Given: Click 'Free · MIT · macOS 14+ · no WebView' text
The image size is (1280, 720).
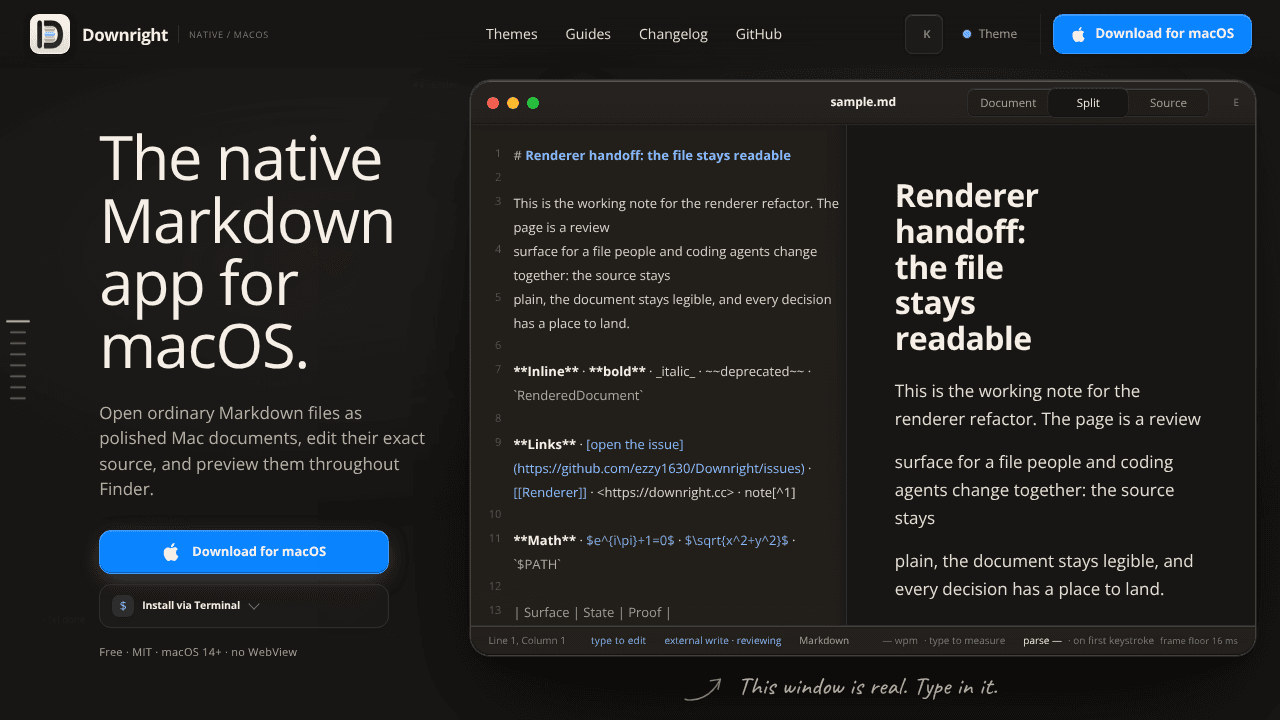Looking at the screenshot, I should [198, 652].
